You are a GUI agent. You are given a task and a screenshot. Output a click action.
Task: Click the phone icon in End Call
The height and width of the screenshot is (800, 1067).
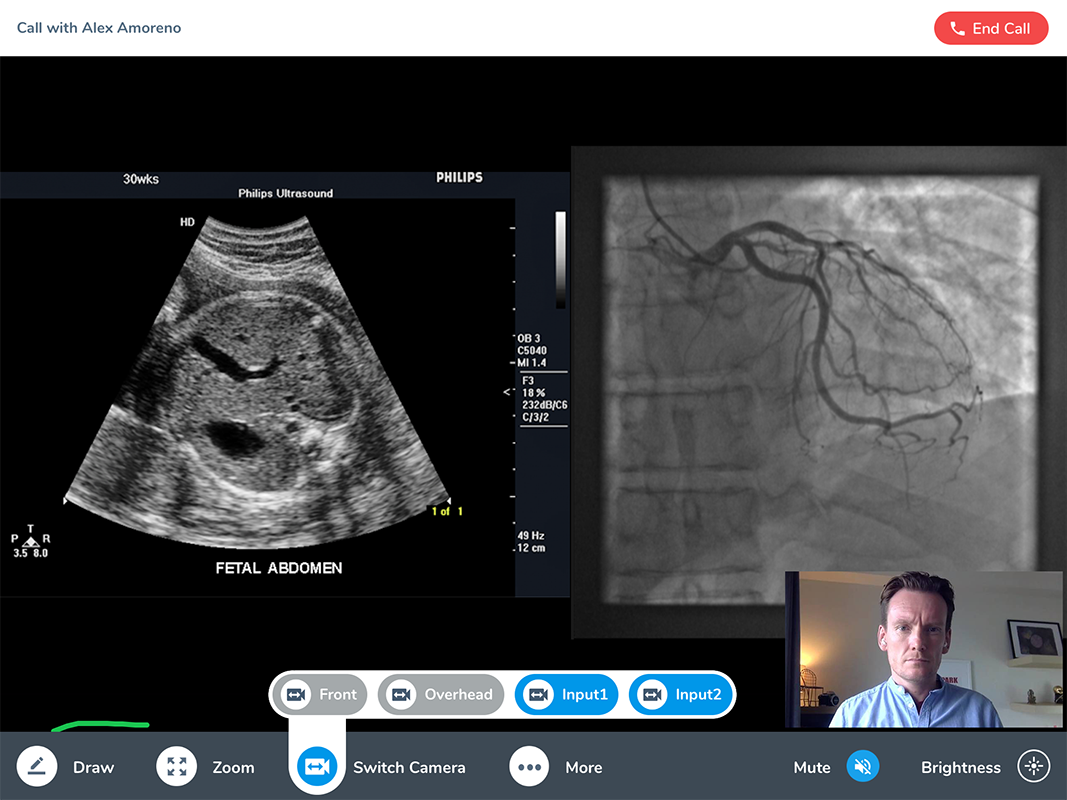pos(957,29)
